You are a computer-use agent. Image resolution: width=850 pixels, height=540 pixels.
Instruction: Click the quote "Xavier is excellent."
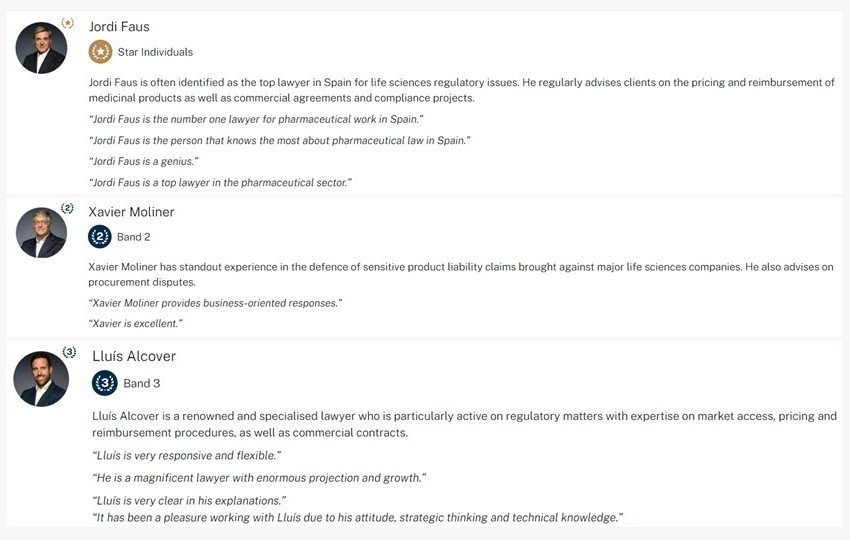136,324
